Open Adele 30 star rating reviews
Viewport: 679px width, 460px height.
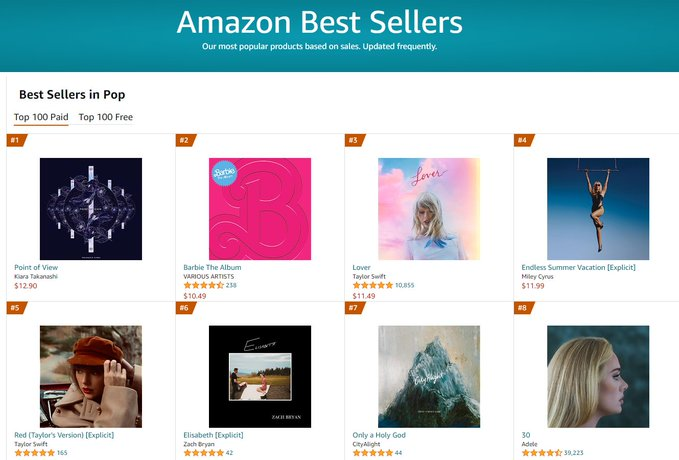pyautogui.click(x=542, y=453)
